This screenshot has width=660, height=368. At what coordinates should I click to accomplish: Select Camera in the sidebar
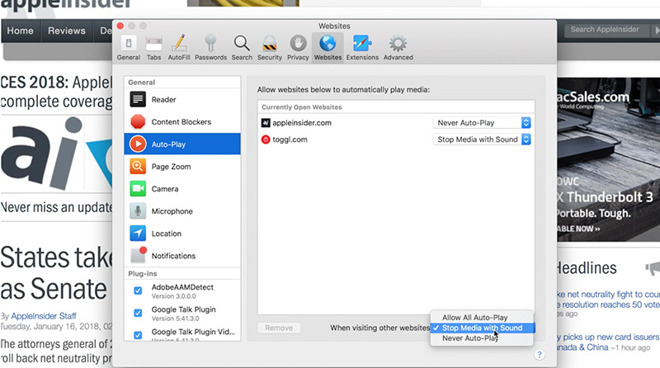click(182, 189)
